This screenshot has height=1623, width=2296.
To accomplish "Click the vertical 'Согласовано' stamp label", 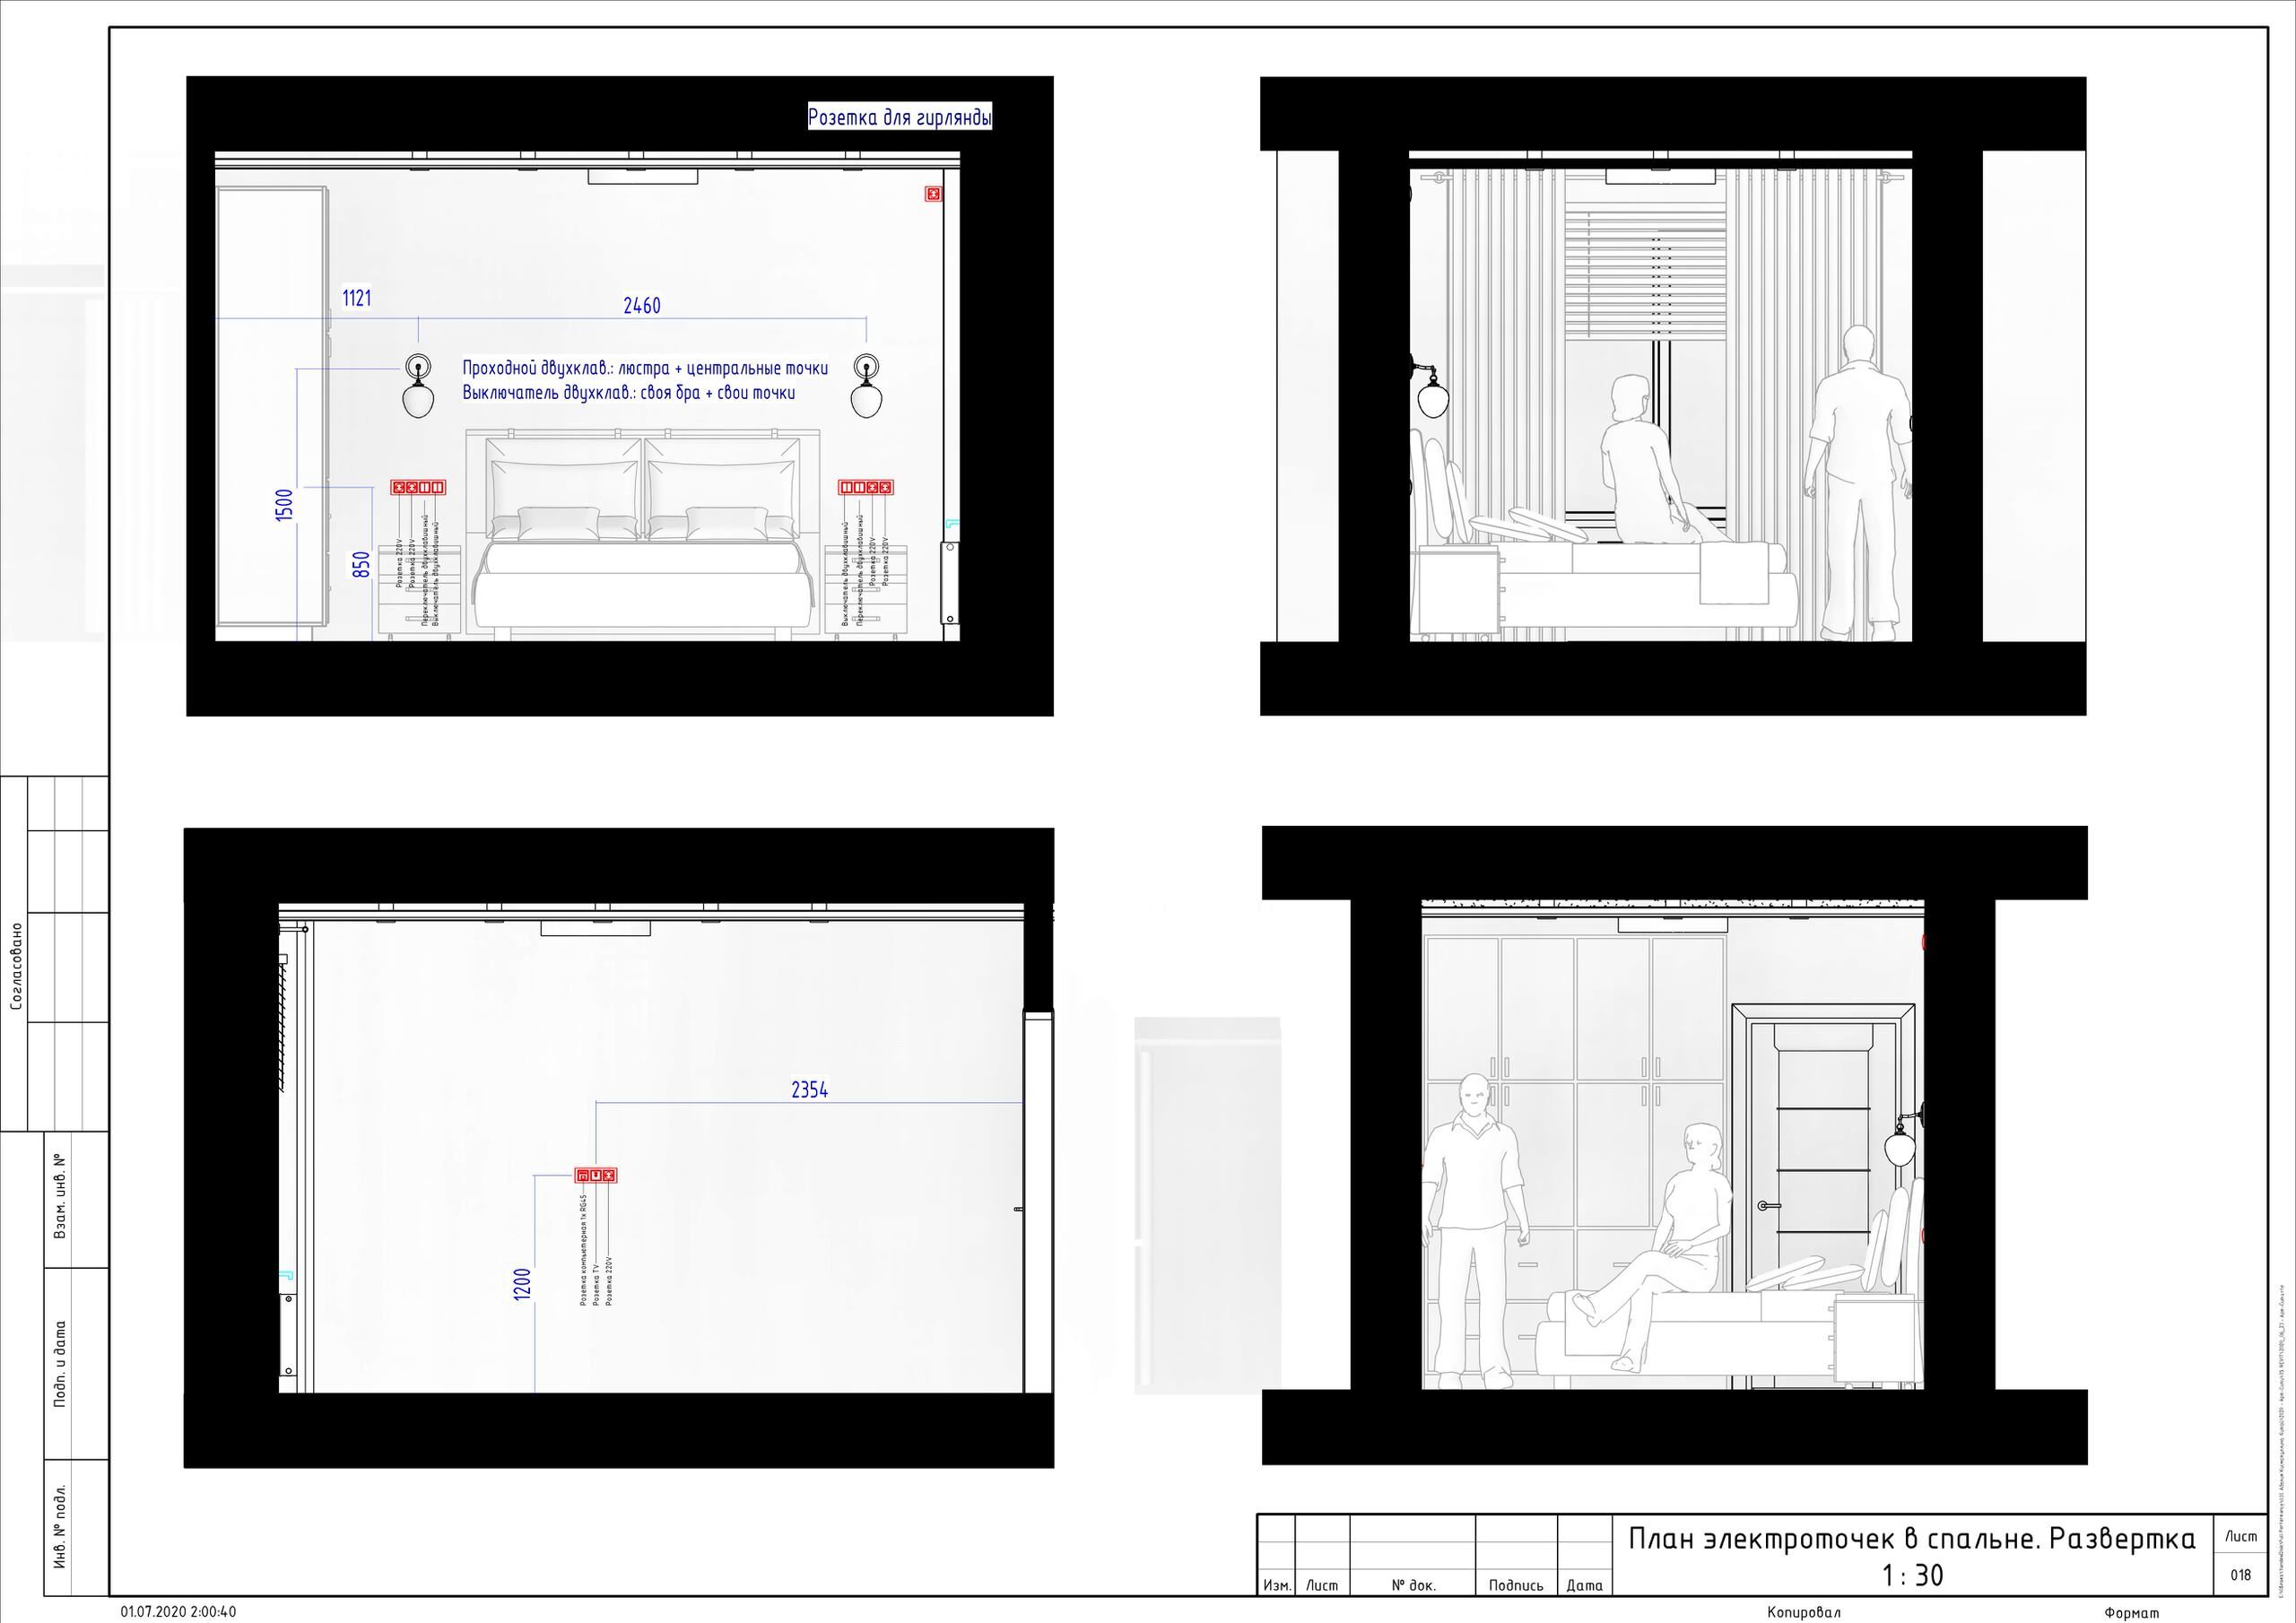I will [x=16, y=966].
